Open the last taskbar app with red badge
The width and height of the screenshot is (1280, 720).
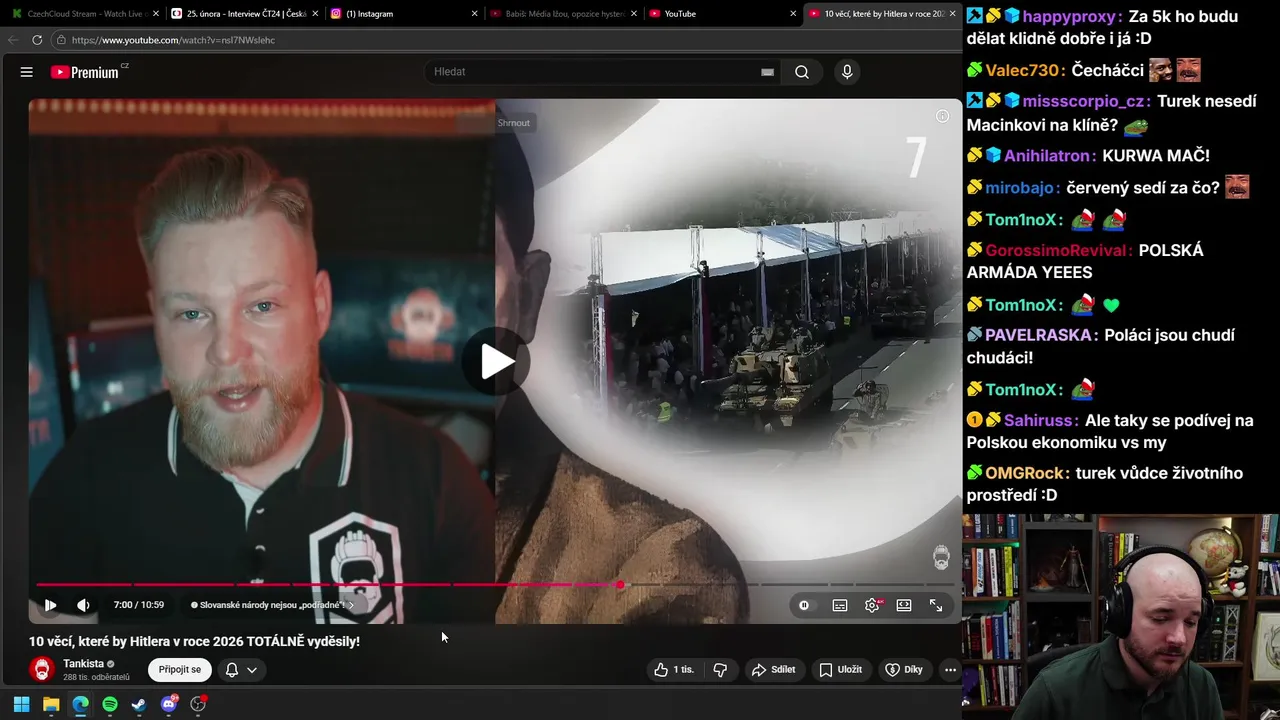198,704
